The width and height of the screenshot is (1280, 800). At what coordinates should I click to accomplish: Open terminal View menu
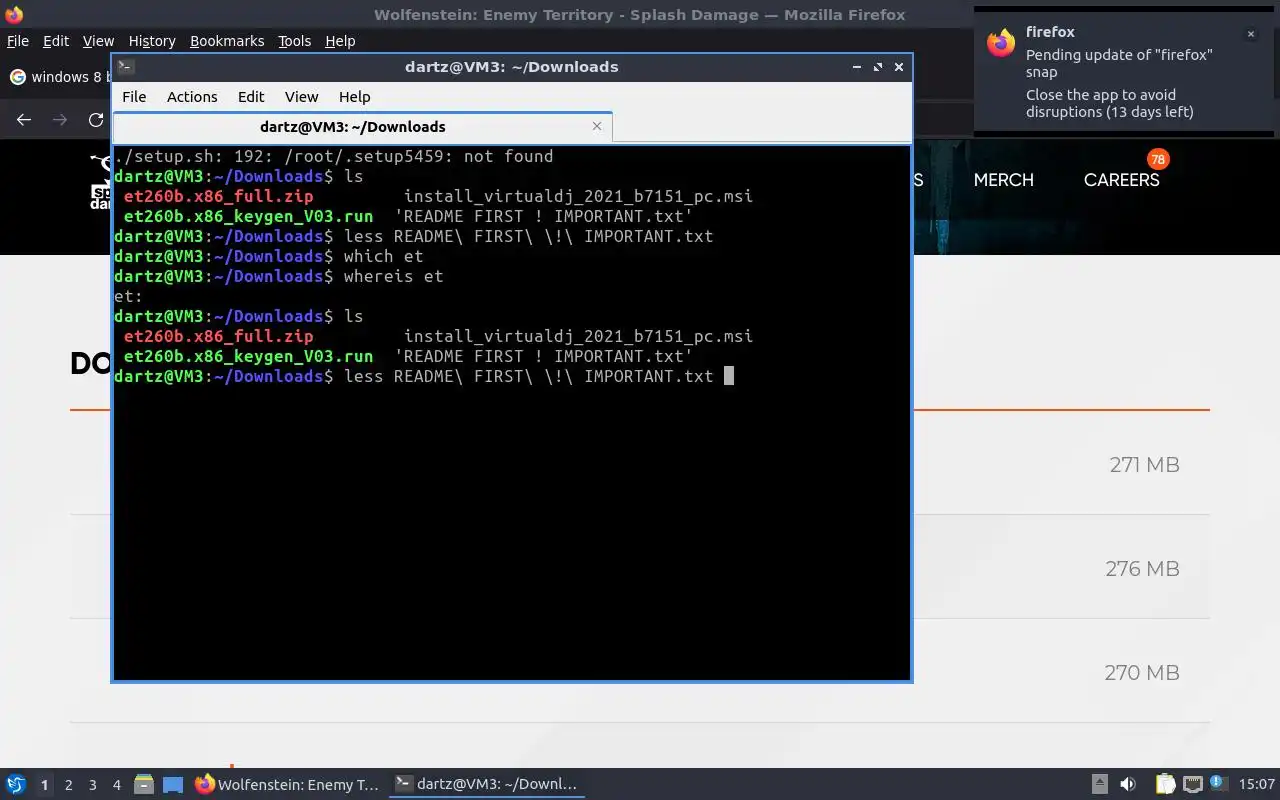point(301,97)
